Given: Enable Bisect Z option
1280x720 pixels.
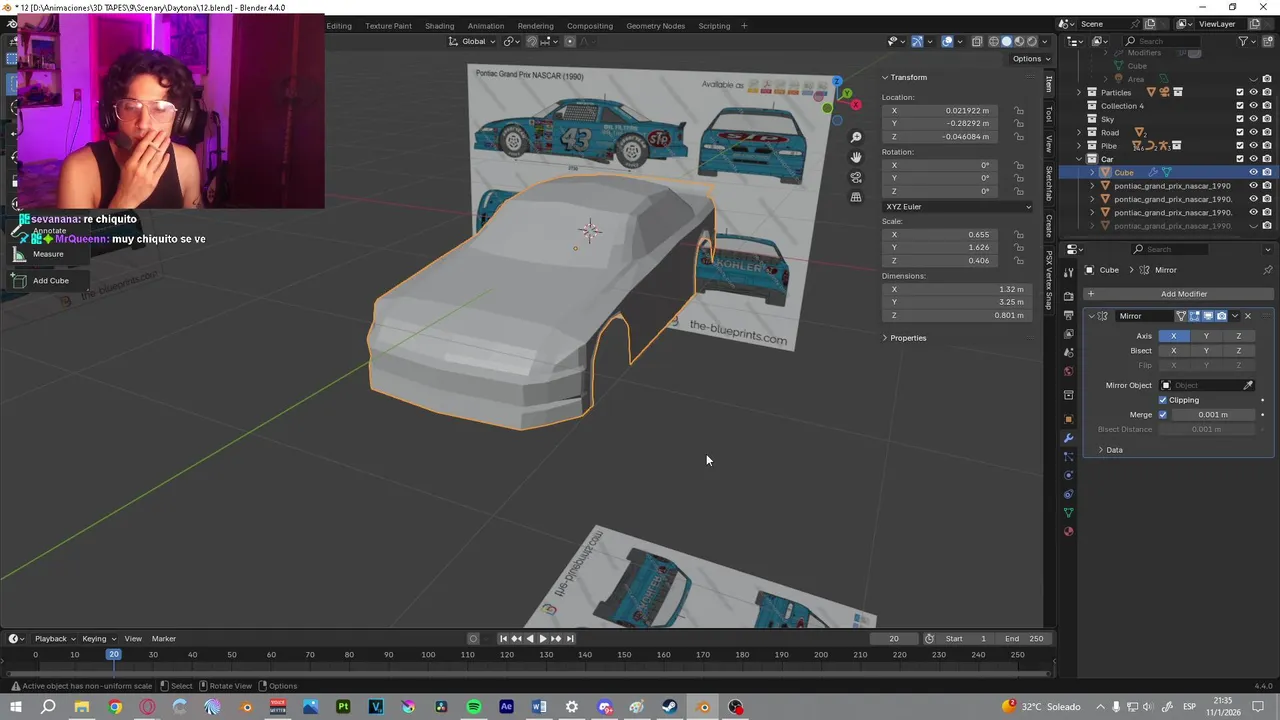Looking at the screenshot, I should click(1238, 351).
